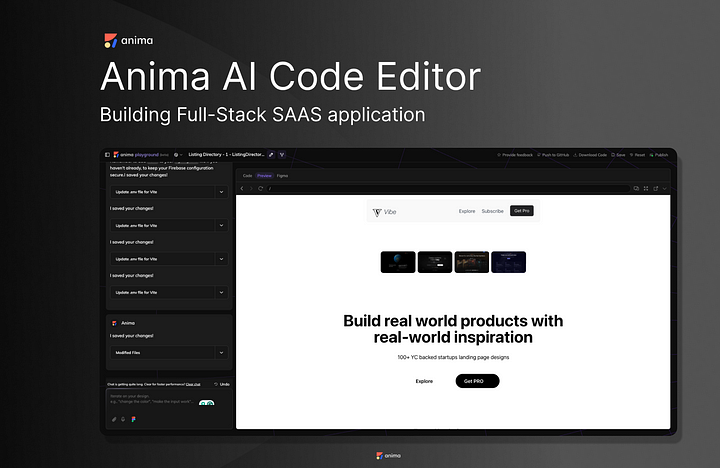Click the fullscreen expand icon by the URL bar
The height and width of the screenshot is (468, 720).
(646, 188)
